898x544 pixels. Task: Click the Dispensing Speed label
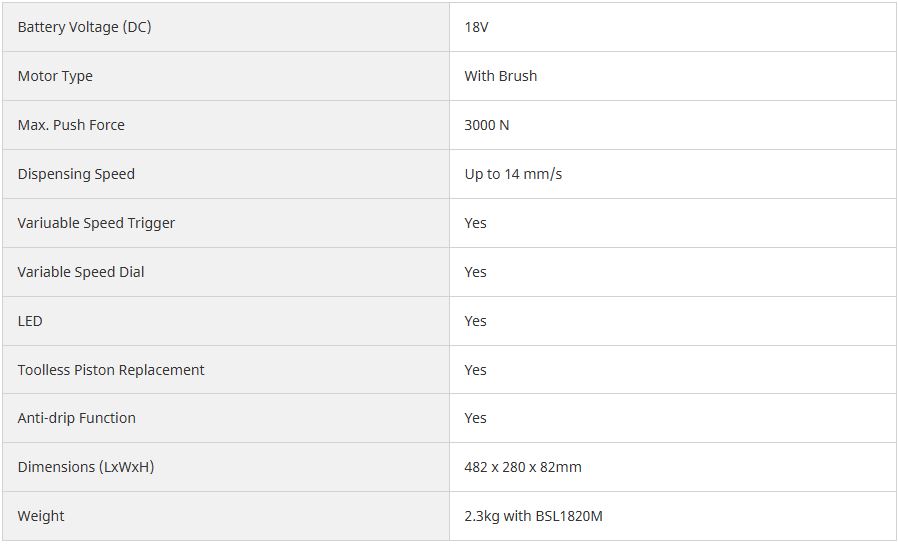pyautogui.click(x=76, y=174)
